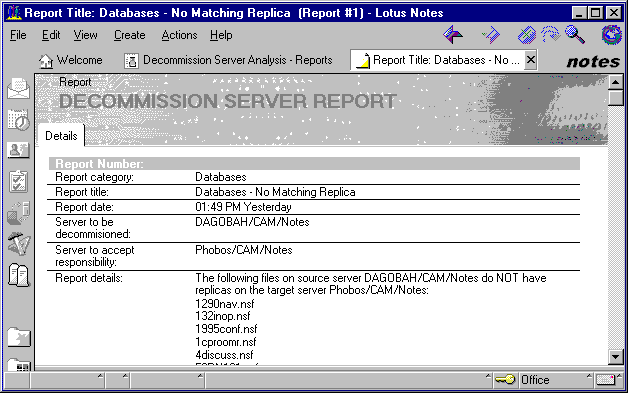
Task: Click the Go Forward navigation arrow icon
Action: point(491,35)
